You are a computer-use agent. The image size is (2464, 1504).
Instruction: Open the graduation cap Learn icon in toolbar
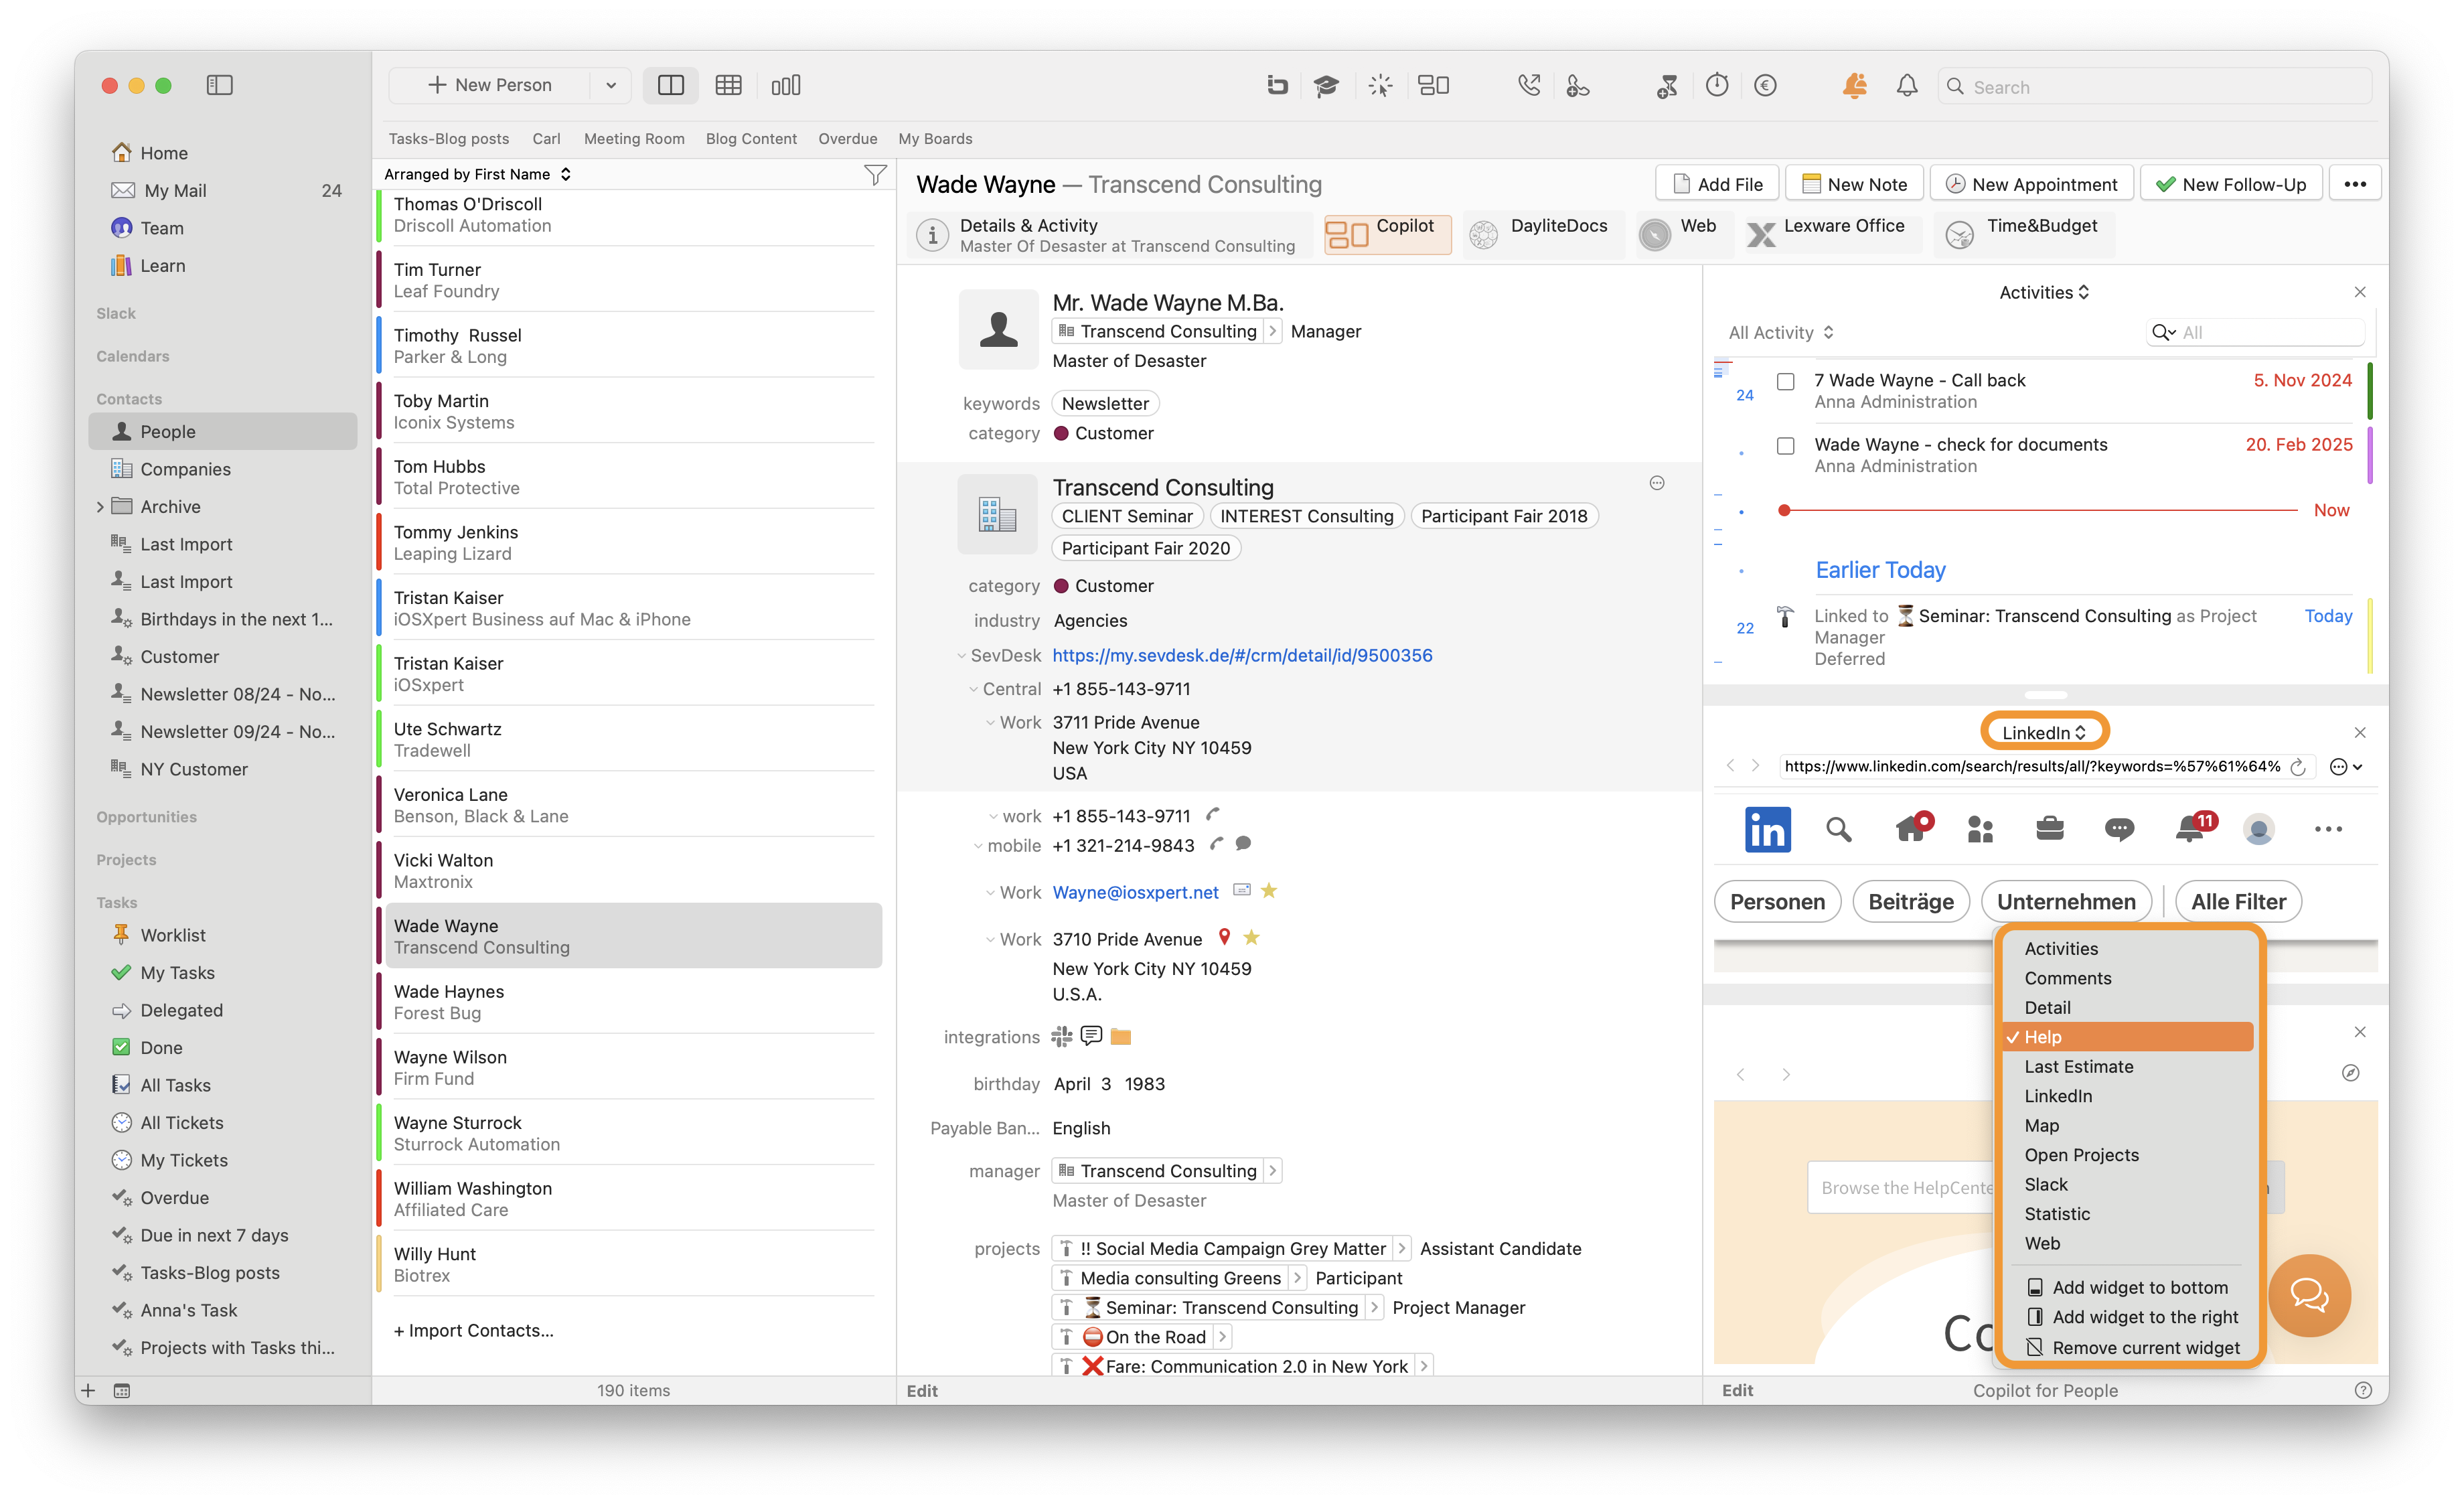click(x=1326, y=85)
